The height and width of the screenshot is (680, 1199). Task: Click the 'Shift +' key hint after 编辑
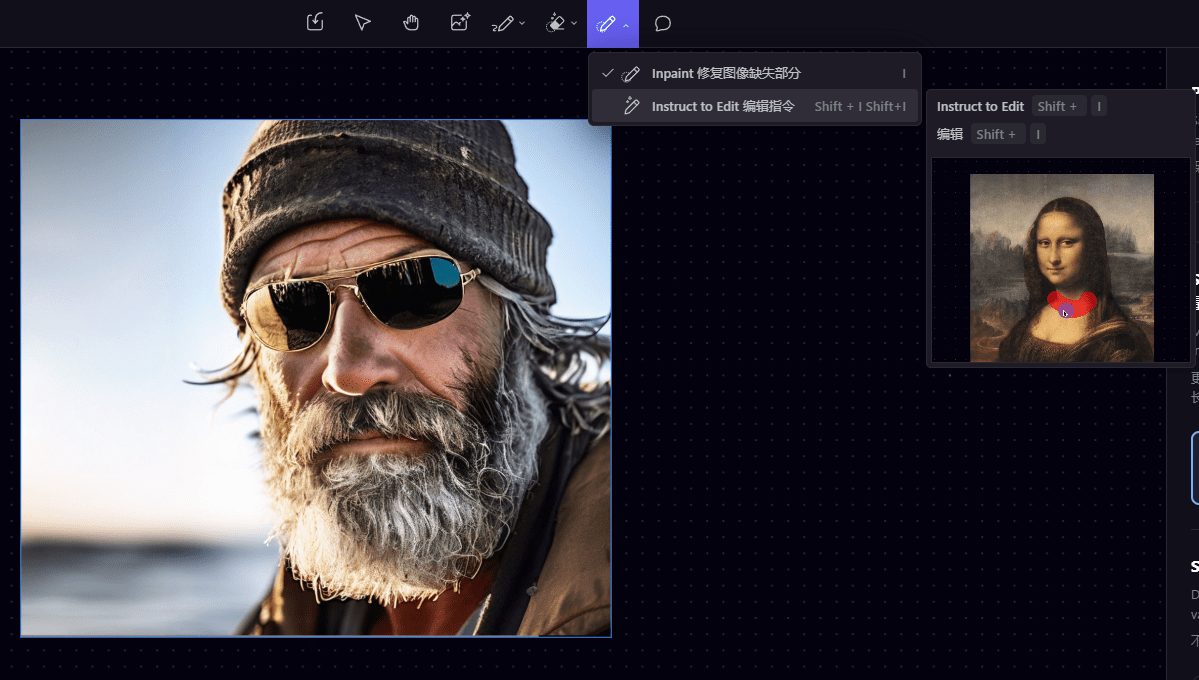[996, 135]
